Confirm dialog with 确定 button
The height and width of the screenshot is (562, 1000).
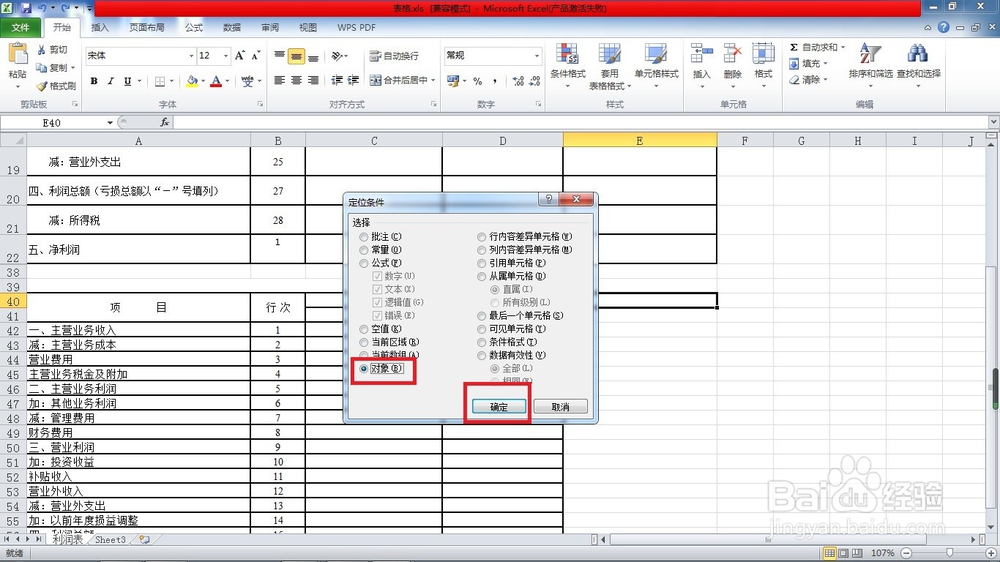pyautogui.click(x=499, y=407)
